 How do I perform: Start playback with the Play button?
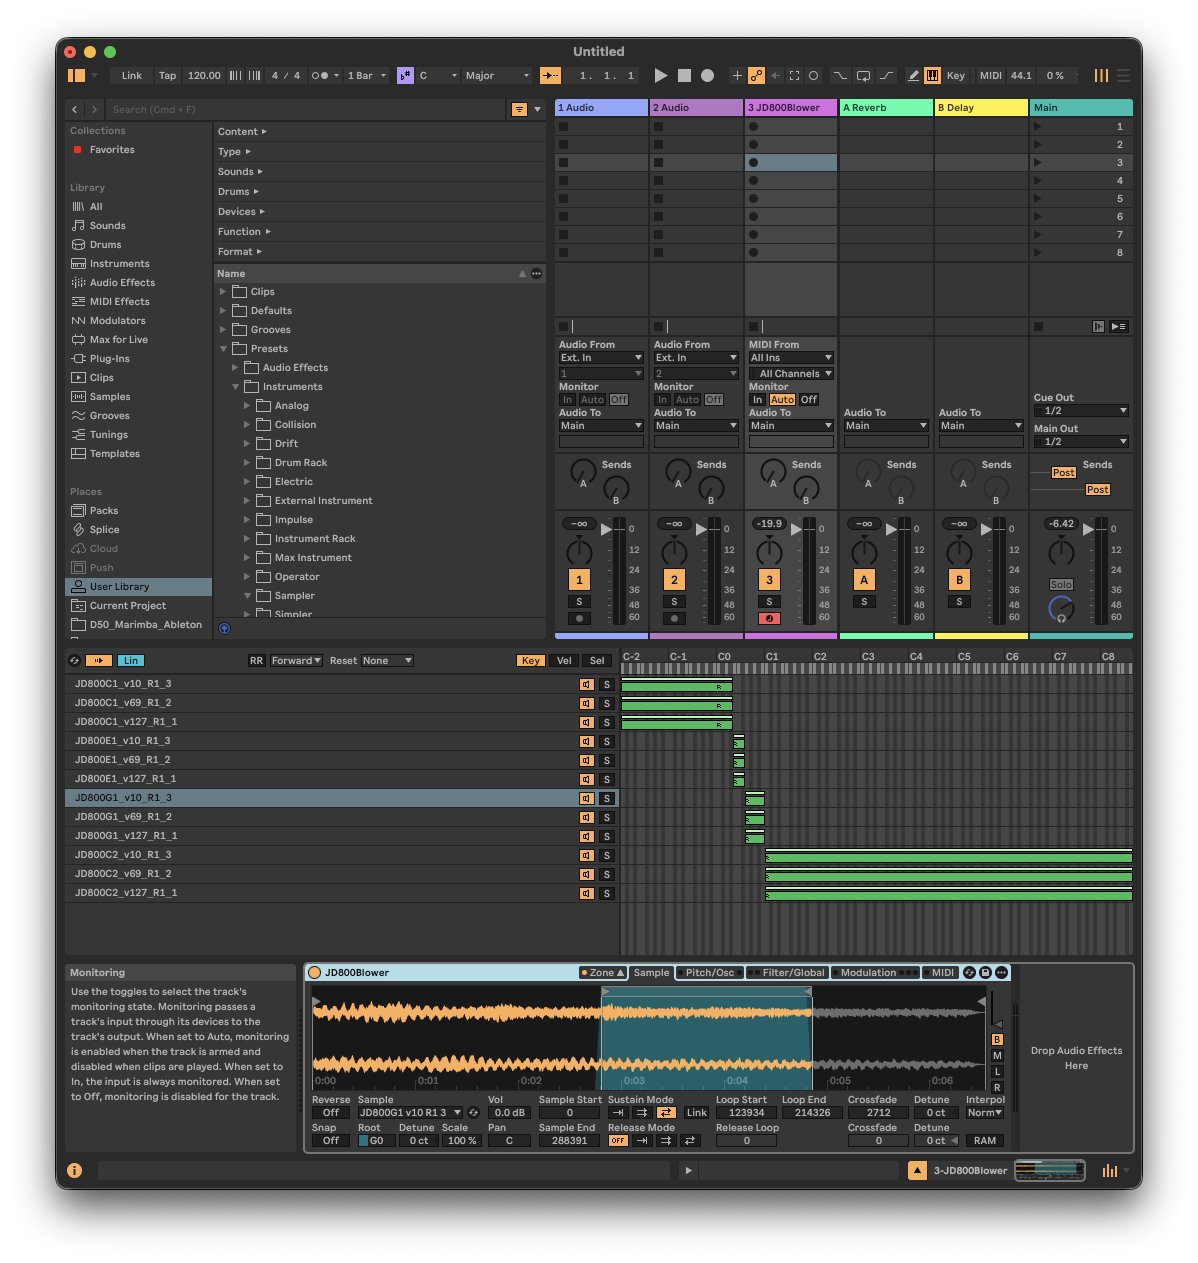(661, 75)
